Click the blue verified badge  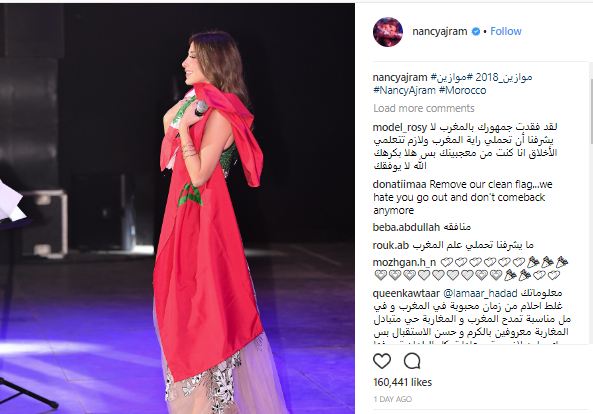(476, 32)
